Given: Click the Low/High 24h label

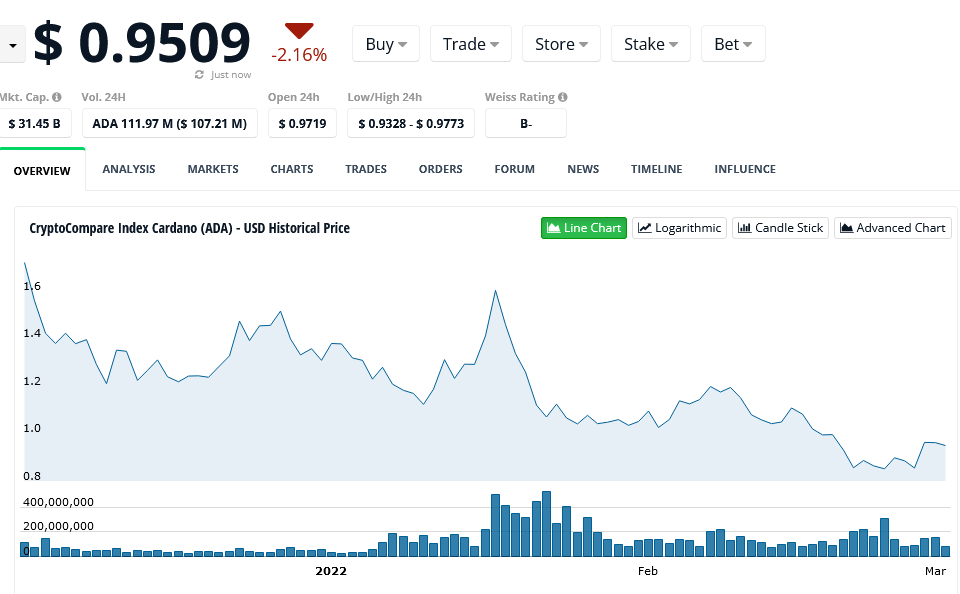Looking at the screenshot, I should (384, 97).
